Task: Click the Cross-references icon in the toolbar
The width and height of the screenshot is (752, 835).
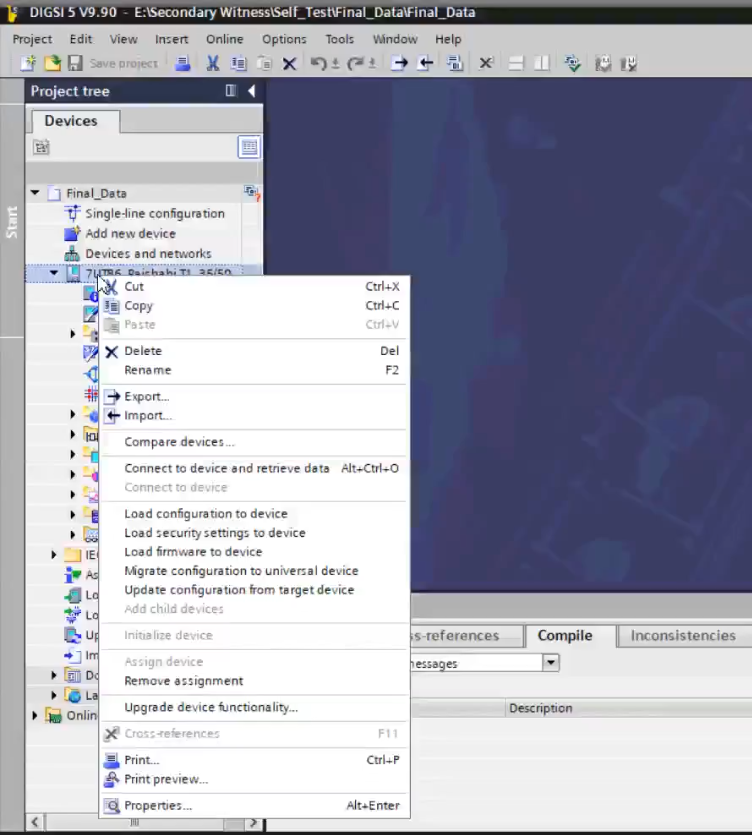Action: click(486, 63)
